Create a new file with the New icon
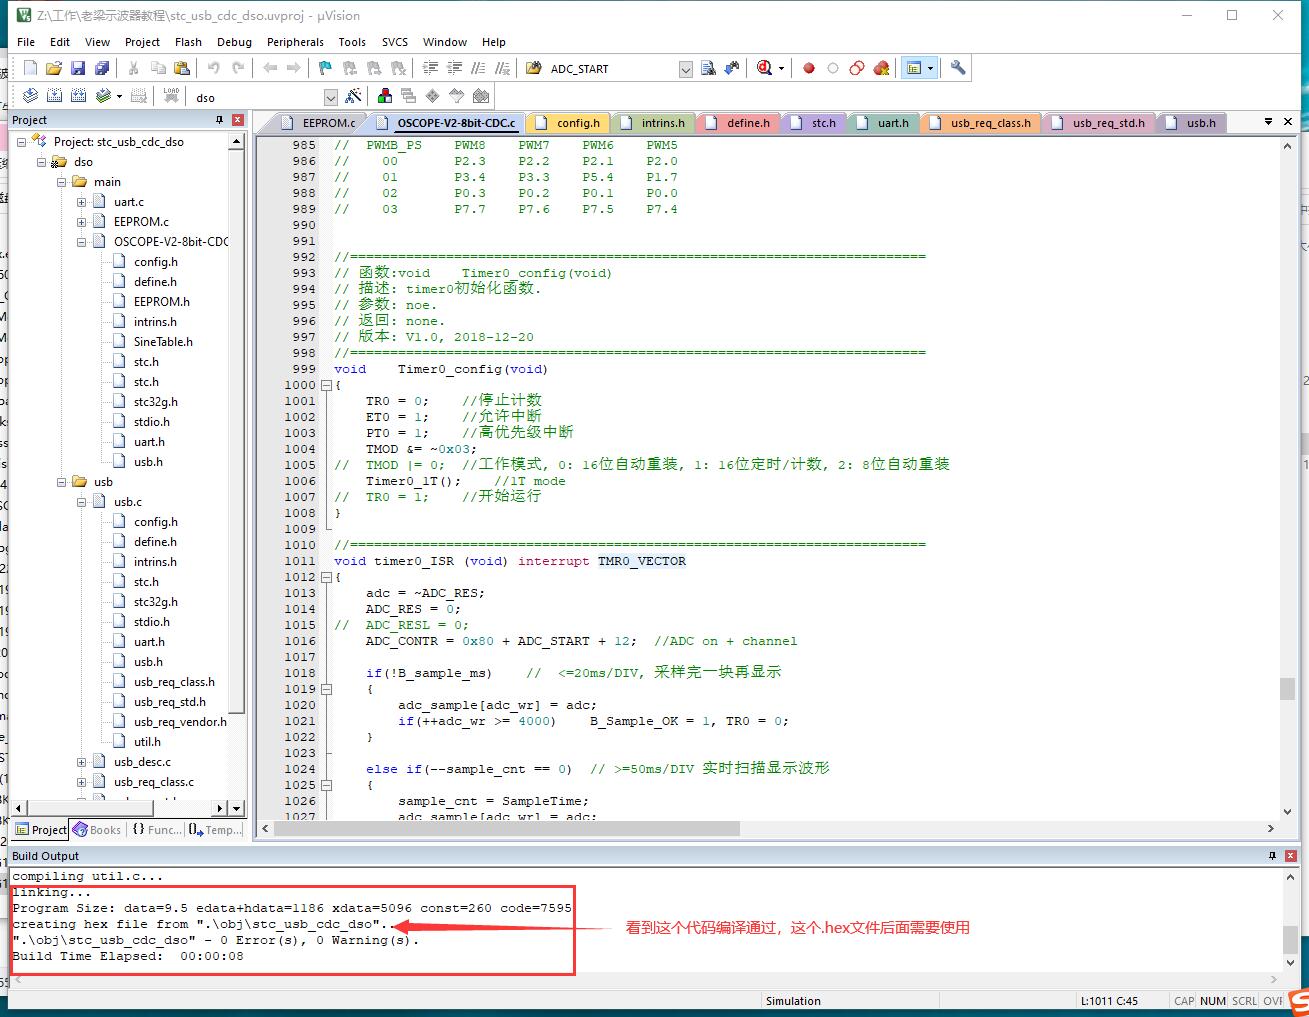The image size is (1309, 1017). click(30, 68)
